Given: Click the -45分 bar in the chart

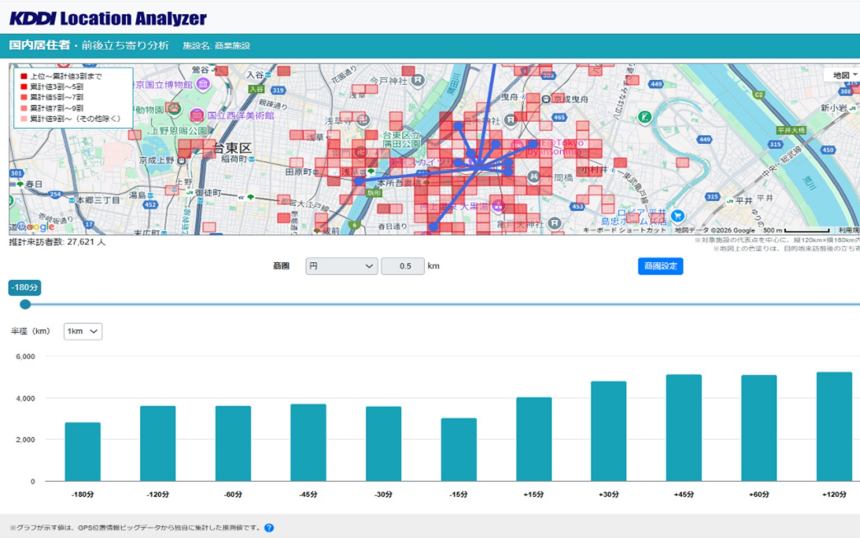Looking at the screenshot, I should 308,443.
